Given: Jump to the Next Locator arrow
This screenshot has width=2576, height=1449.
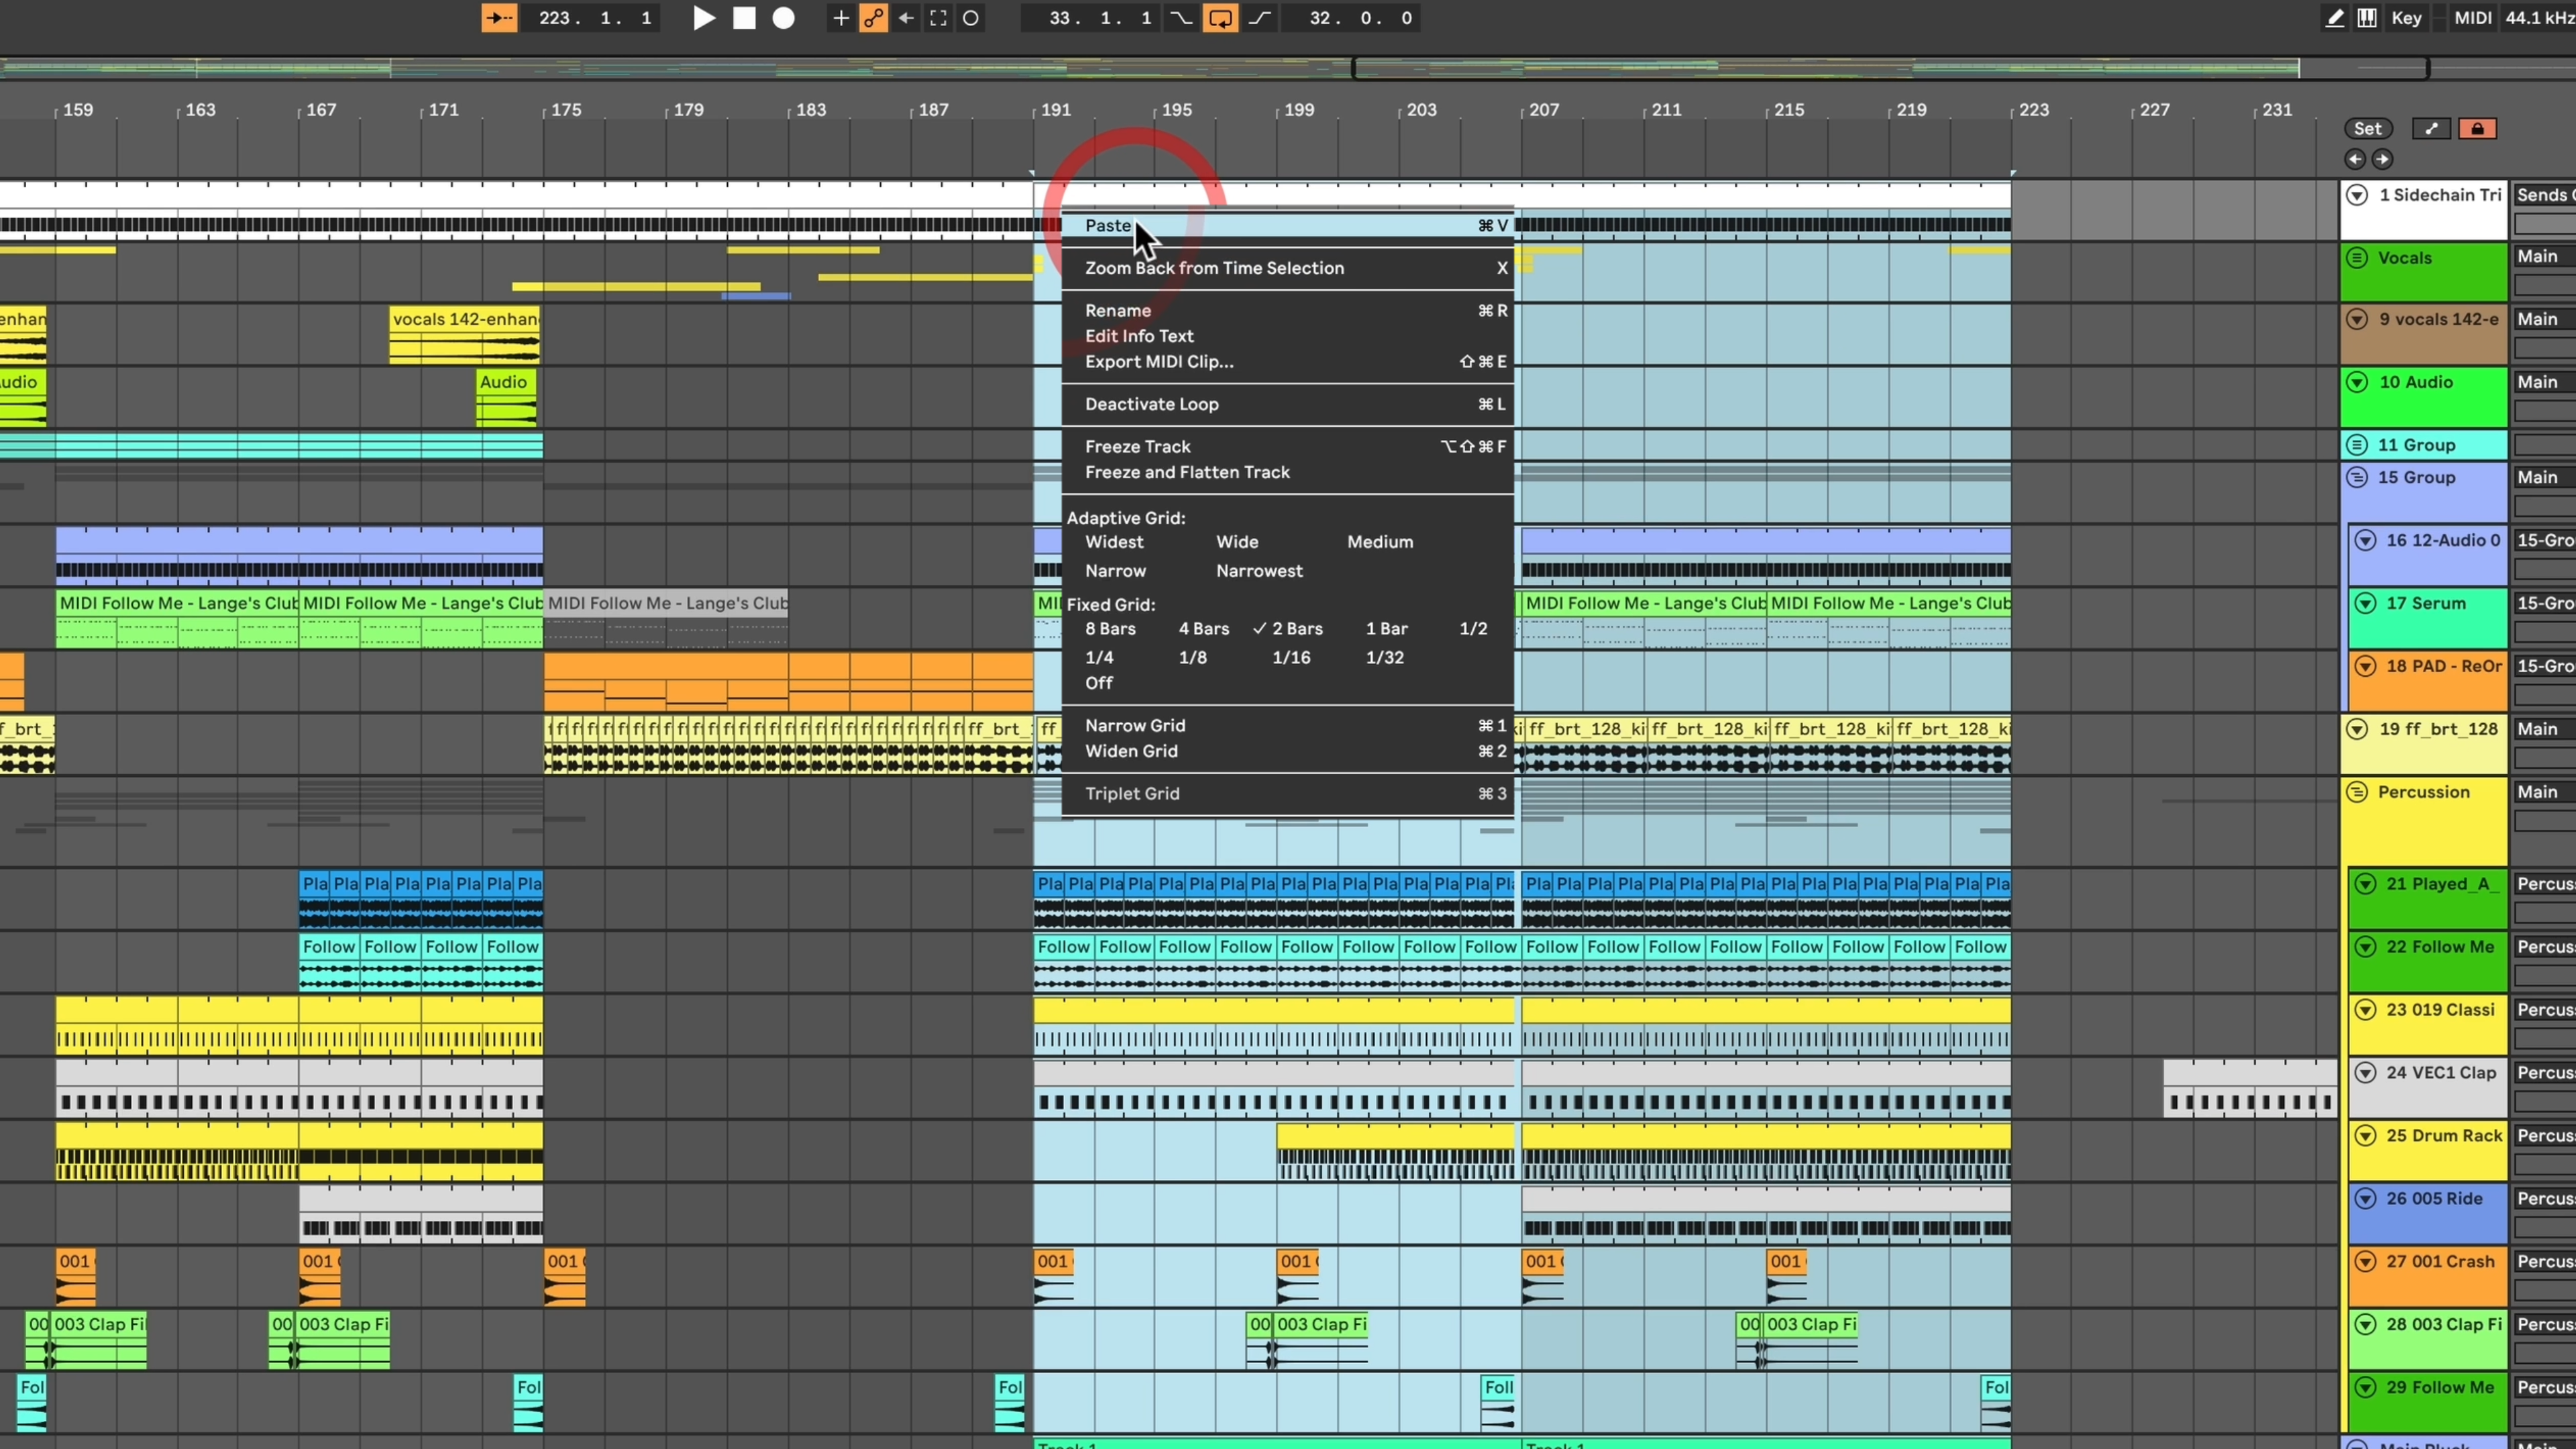Looking at the screenshot, I should pyautogui.click(x=2382, y=159).
